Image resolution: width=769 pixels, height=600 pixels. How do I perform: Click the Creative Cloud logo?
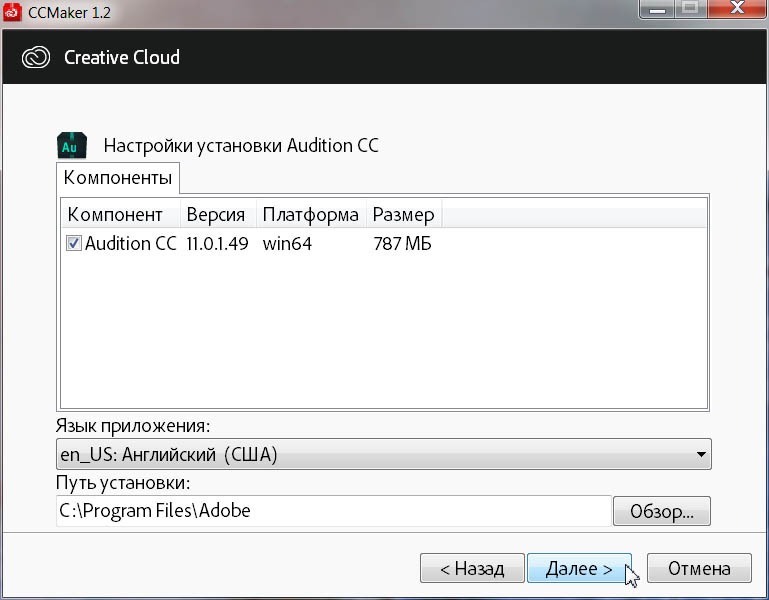(x=36, y=57)
